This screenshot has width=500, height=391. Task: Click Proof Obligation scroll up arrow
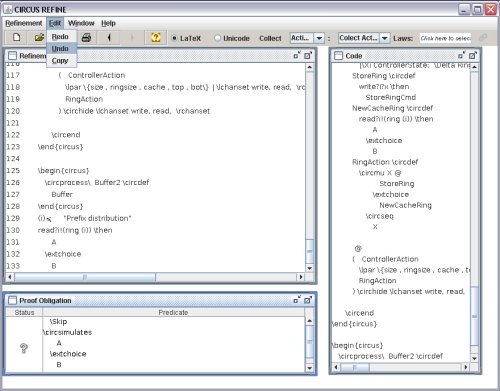click(309, 321)
